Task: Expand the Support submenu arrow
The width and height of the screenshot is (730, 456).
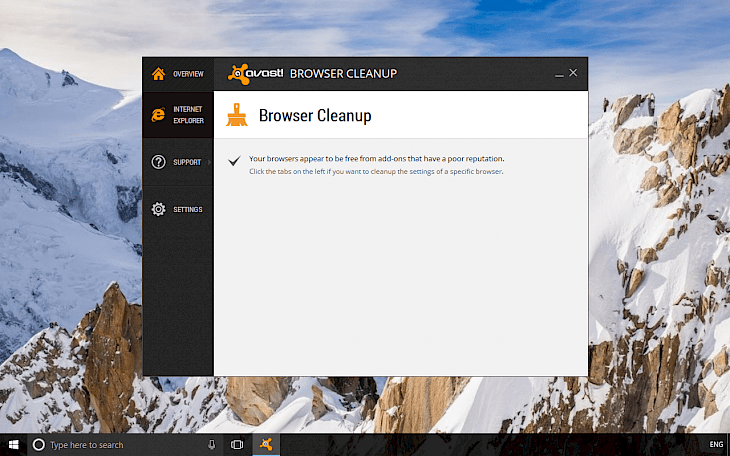Action: tap(210, 162)
